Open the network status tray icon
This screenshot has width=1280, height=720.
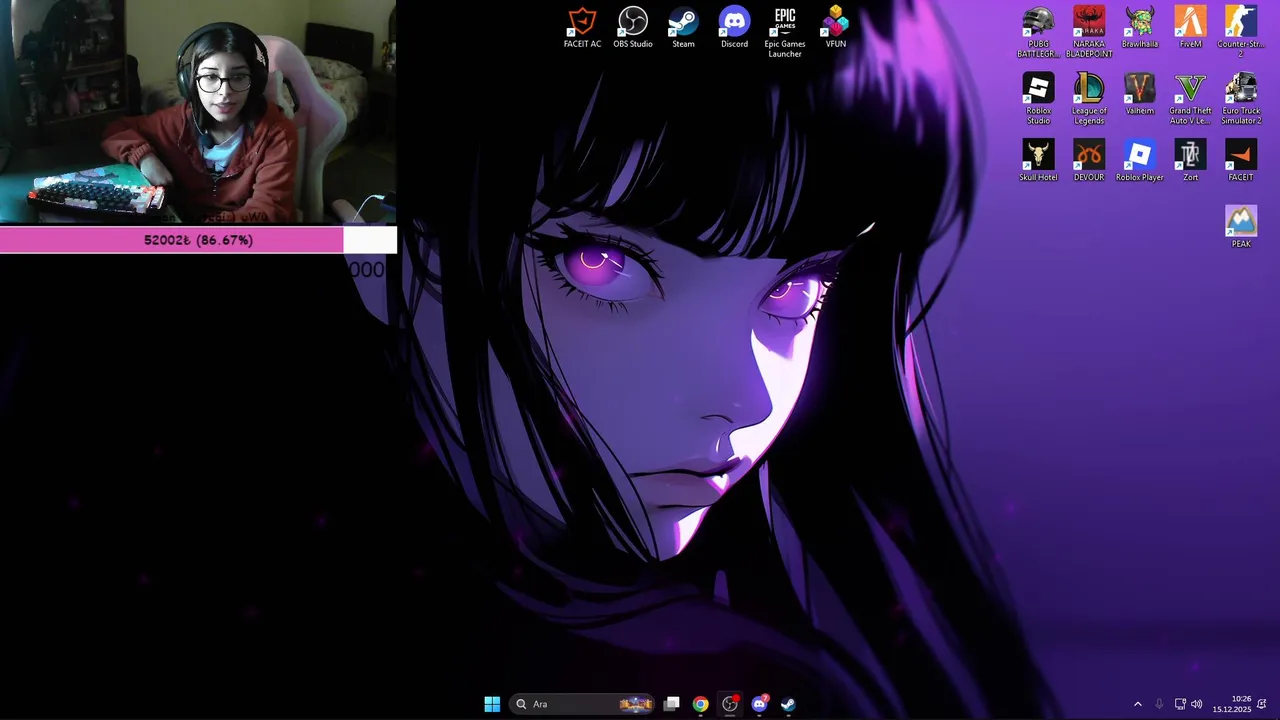tap(1180, 704)
